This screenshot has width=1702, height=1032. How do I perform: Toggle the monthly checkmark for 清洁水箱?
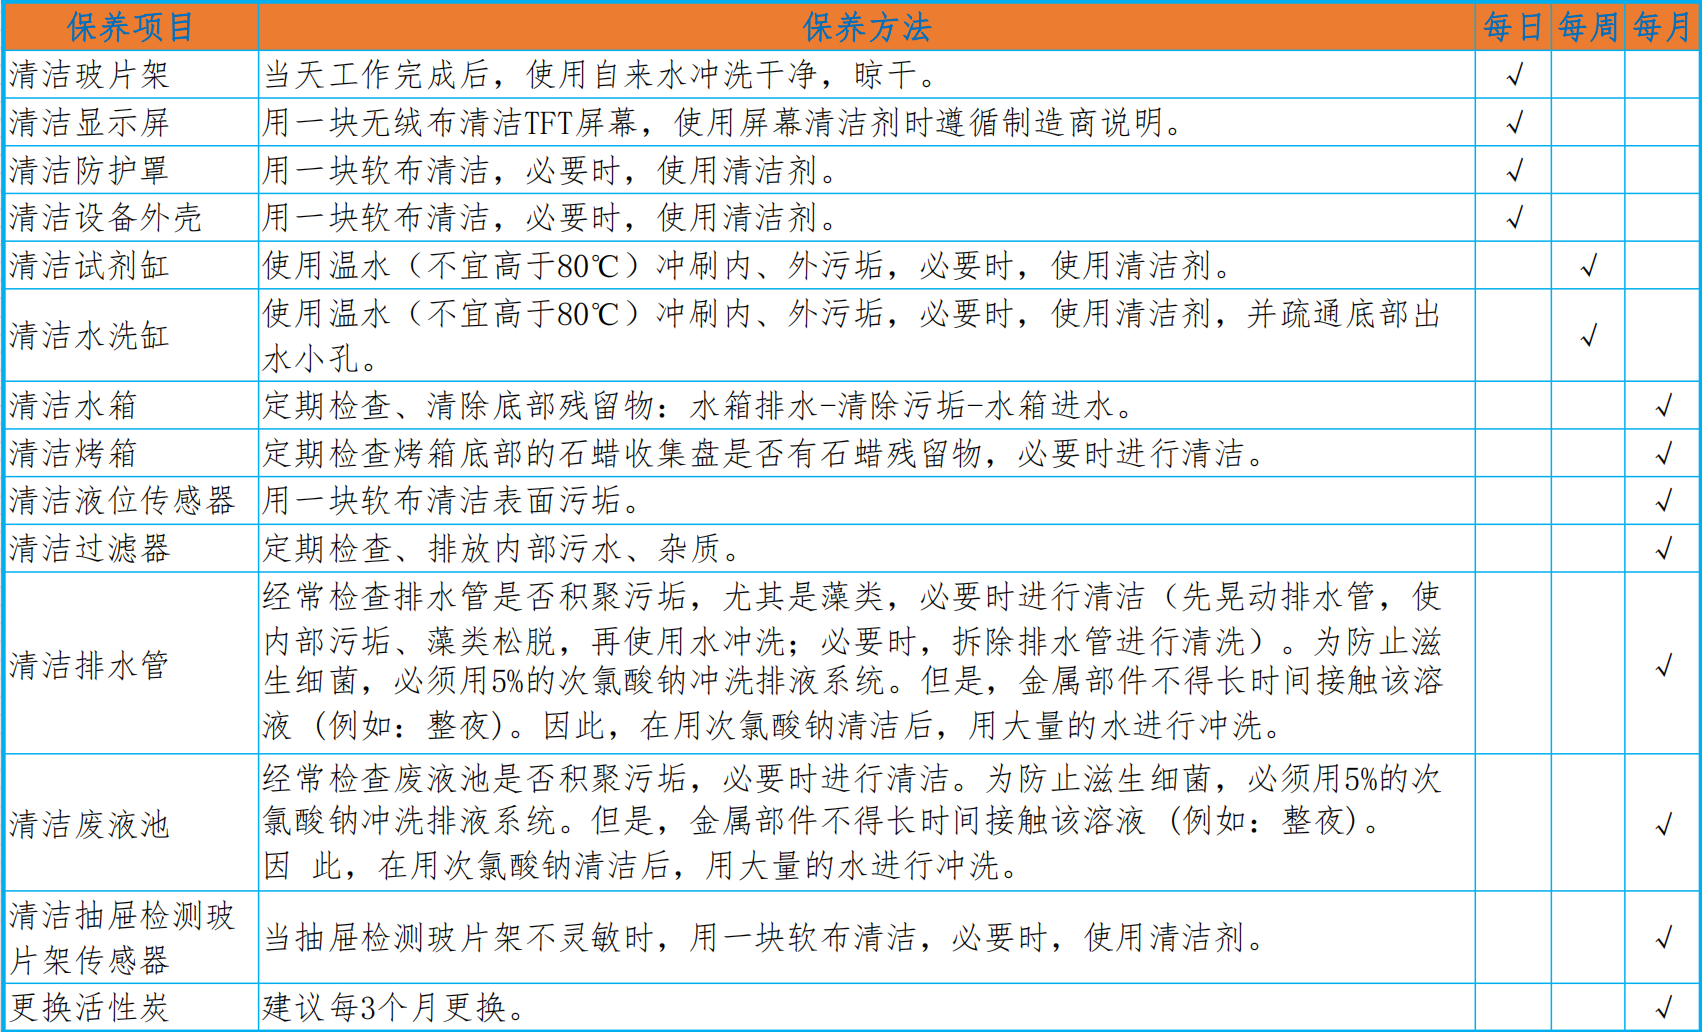point(1663,406)
